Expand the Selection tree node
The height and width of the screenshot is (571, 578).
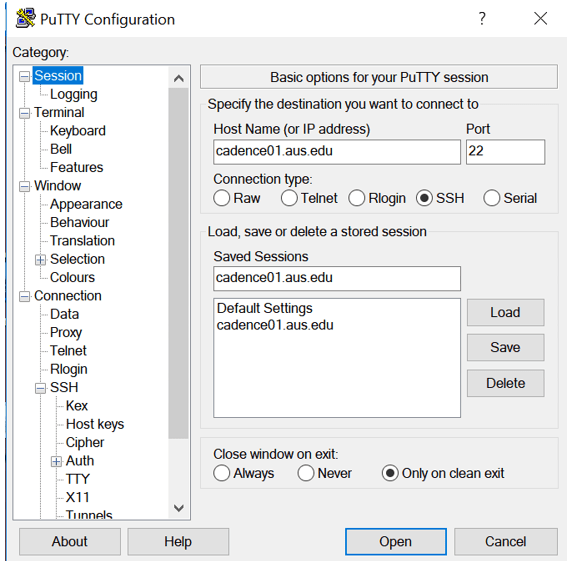point(41,260)
